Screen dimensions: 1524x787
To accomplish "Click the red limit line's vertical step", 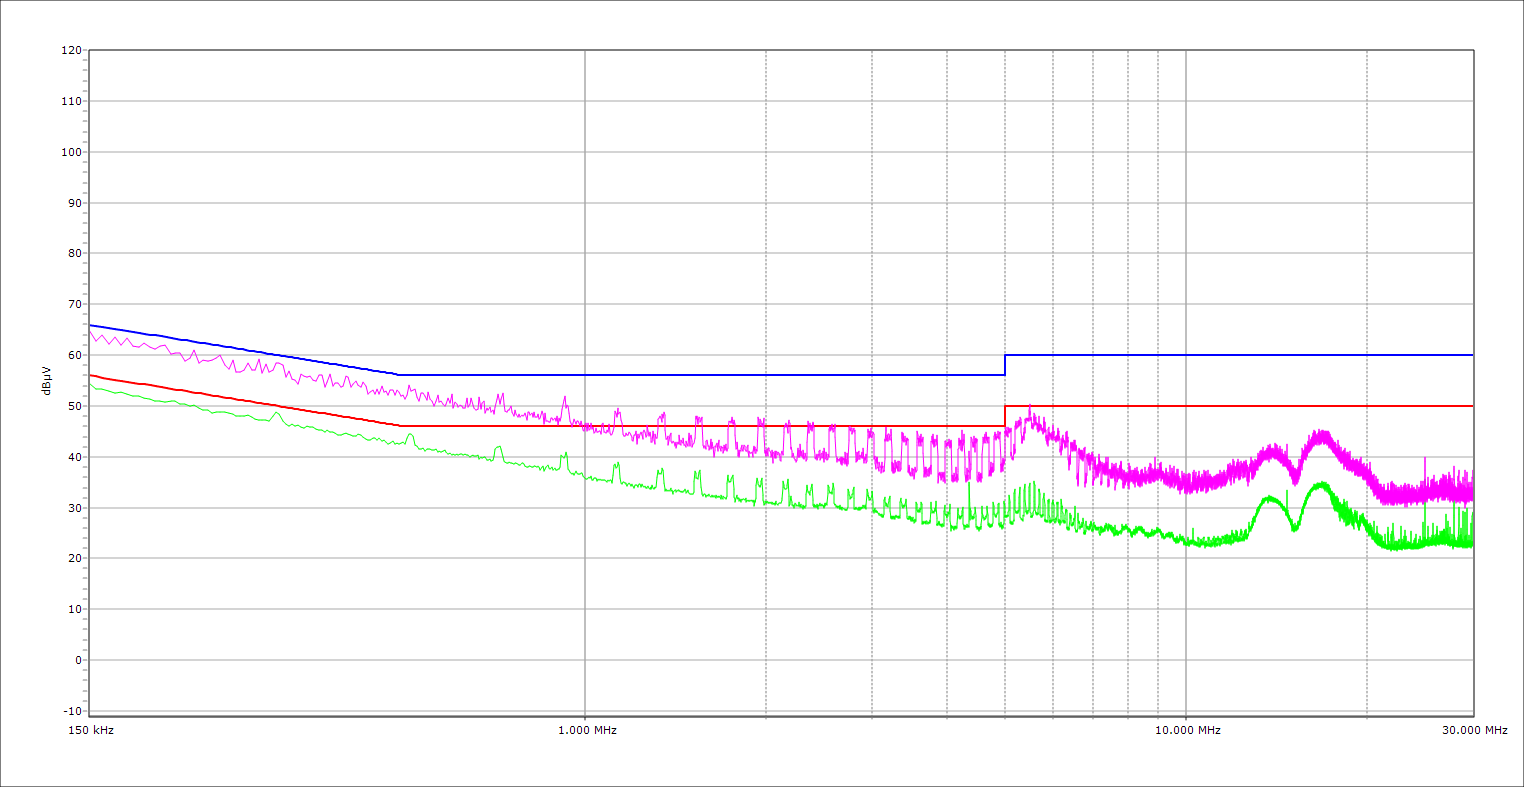I will 1005,416.
